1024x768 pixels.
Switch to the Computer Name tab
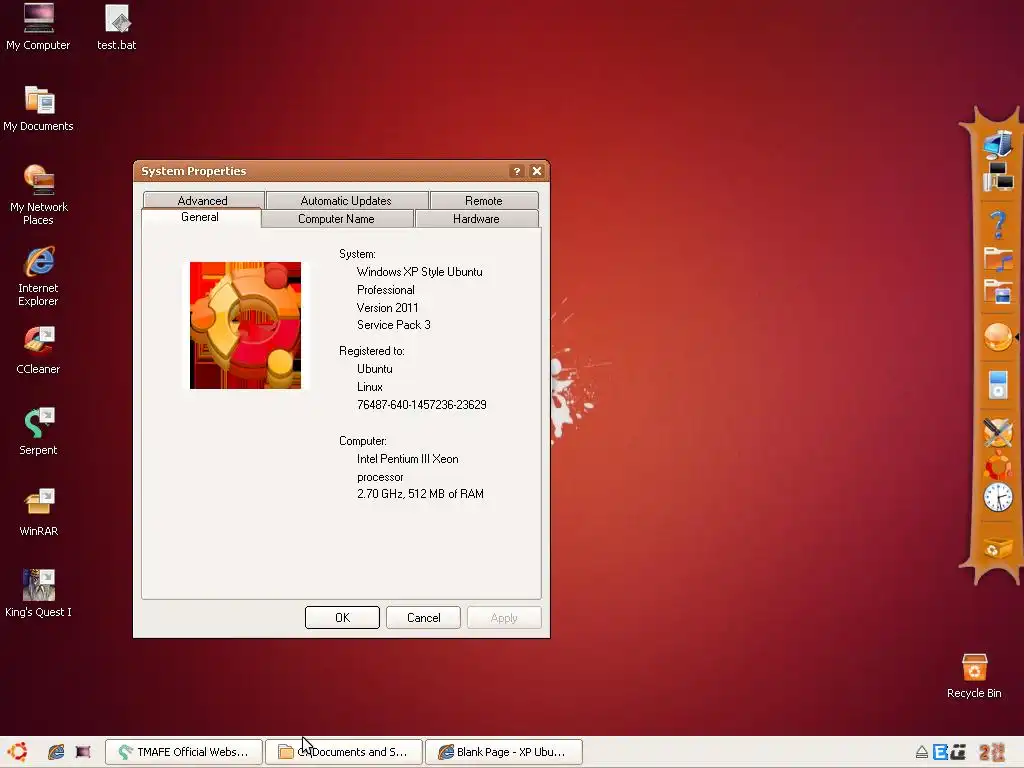pyautogui.click(x=337, y=219)
